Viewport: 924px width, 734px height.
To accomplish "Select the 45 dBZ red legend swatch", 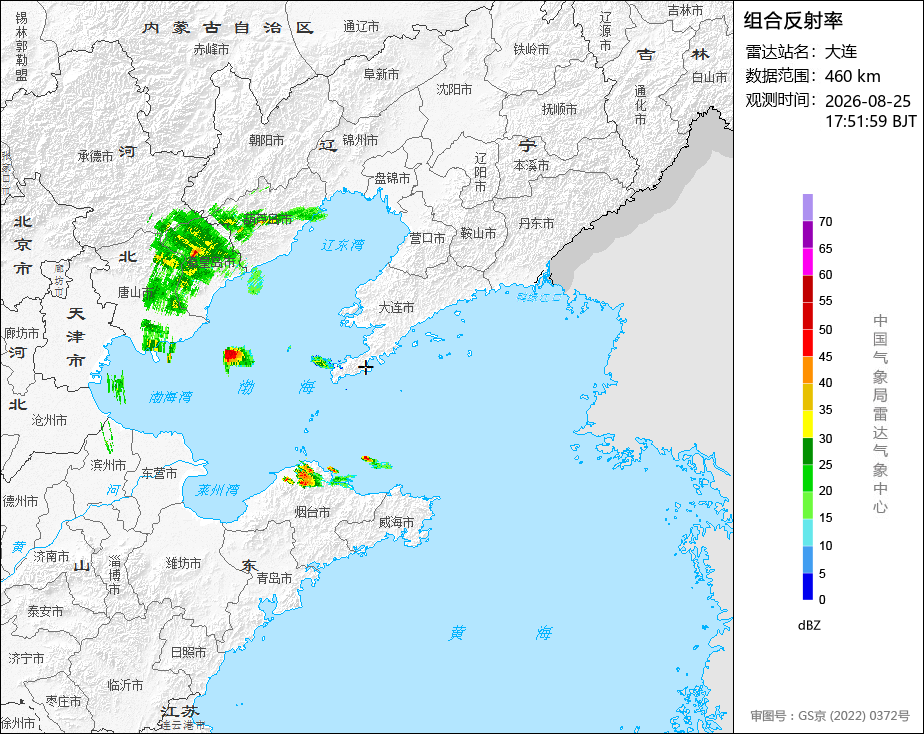I will 807,343.
